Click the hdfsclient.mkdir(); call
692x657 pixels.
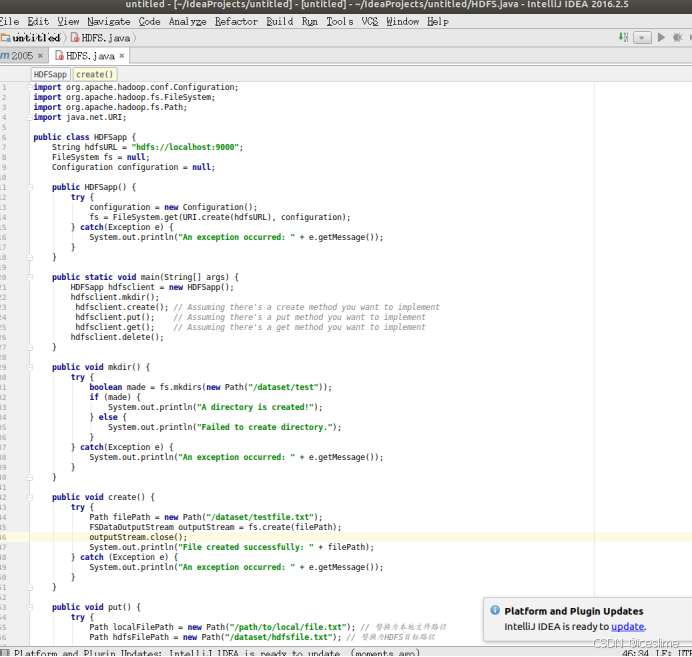115,297
